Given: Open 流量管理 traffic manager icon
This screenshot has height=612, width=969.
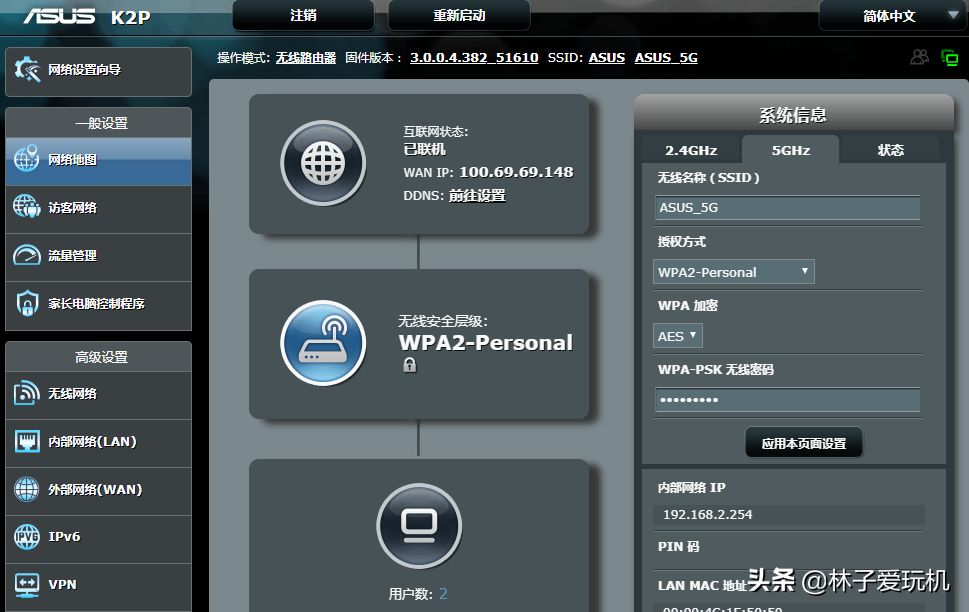Looking at the screenshot, I should tap(27, 255).
